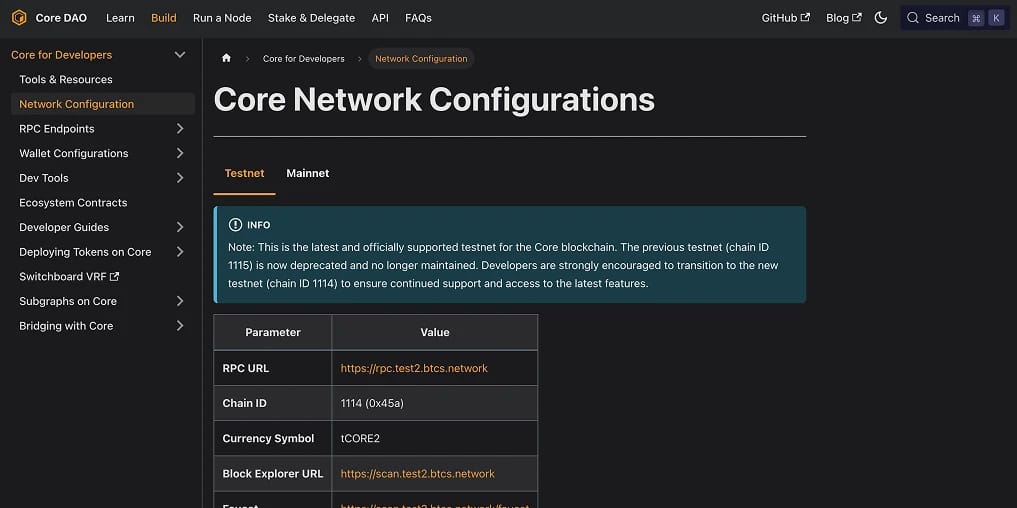The width and height of the screenshot is (1017, 508).
Task: Click Network Configuration breadcrumb pill
Action: click(421, 58)
